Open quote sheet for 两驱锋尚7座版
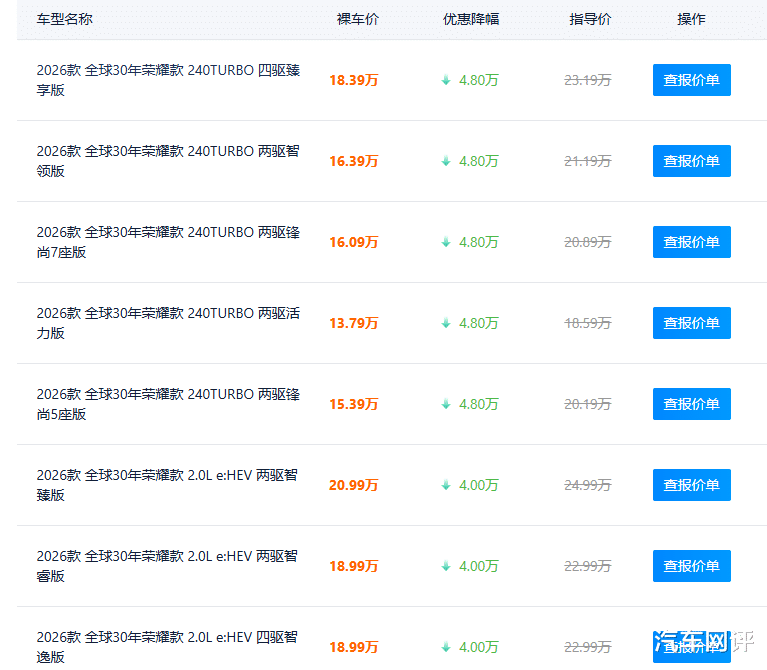This screenshot has width=767, height=670. pos(691,242)
